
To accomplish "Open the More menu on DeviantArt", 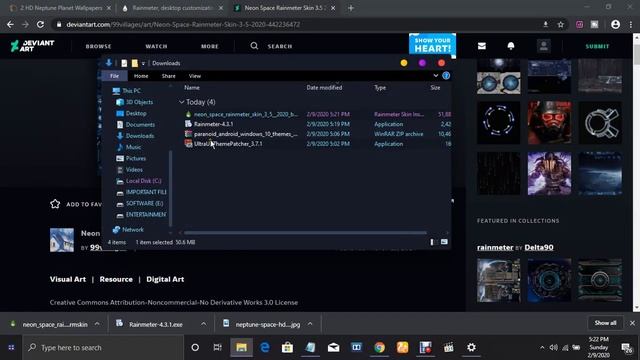I will 210,46.
